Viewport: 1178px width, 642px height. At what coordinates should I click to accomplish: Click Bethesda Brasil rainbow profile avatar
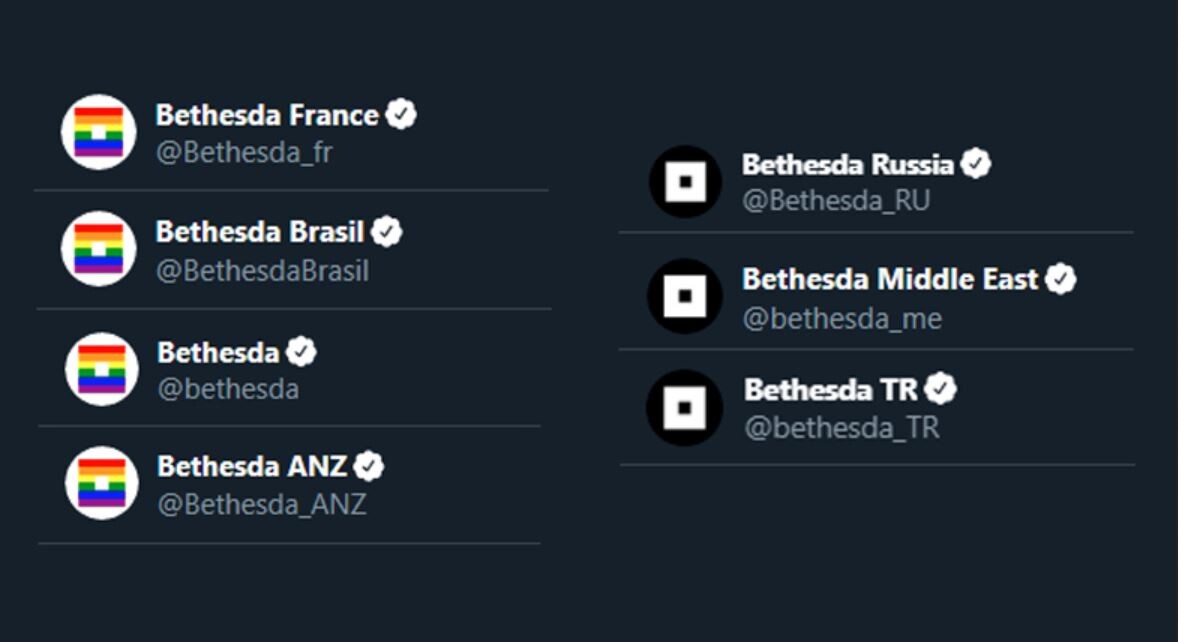(98, 249)
